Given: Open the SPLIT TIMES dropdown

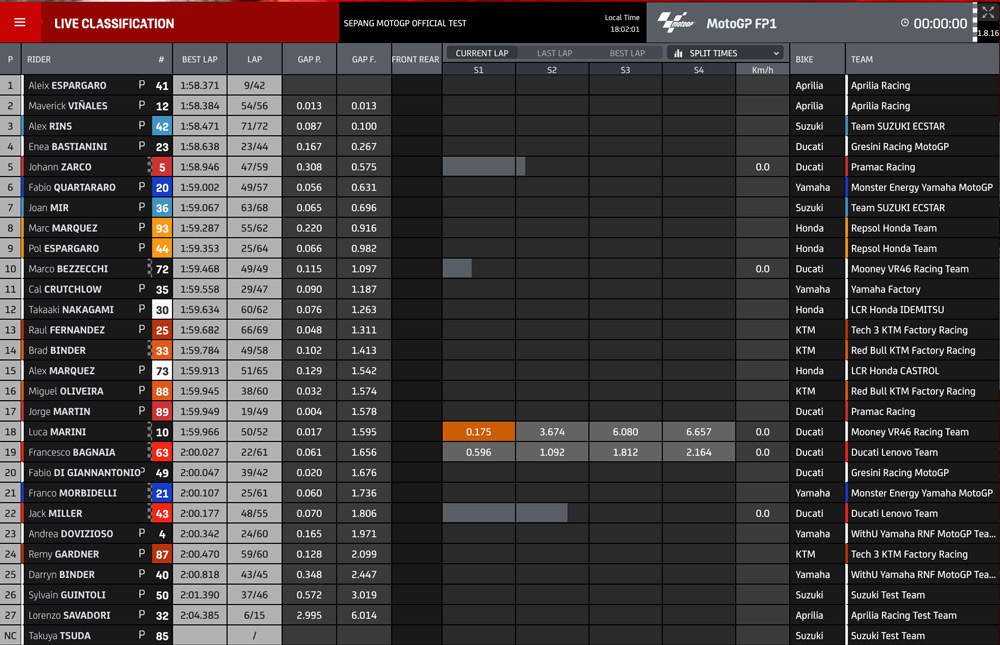Looking at the screenshot, I should [x=726, y=53].
